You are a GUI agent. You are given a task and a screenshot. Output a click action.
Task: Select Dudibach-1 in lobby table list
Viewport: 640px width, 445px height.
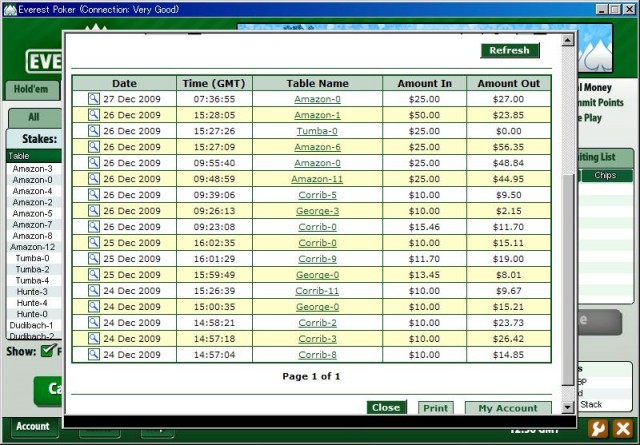(32, 325)
